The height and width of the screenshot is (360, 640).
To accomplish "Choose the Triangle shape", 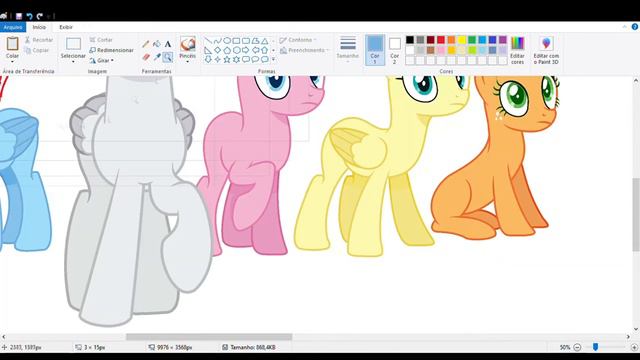I will 264,41.
